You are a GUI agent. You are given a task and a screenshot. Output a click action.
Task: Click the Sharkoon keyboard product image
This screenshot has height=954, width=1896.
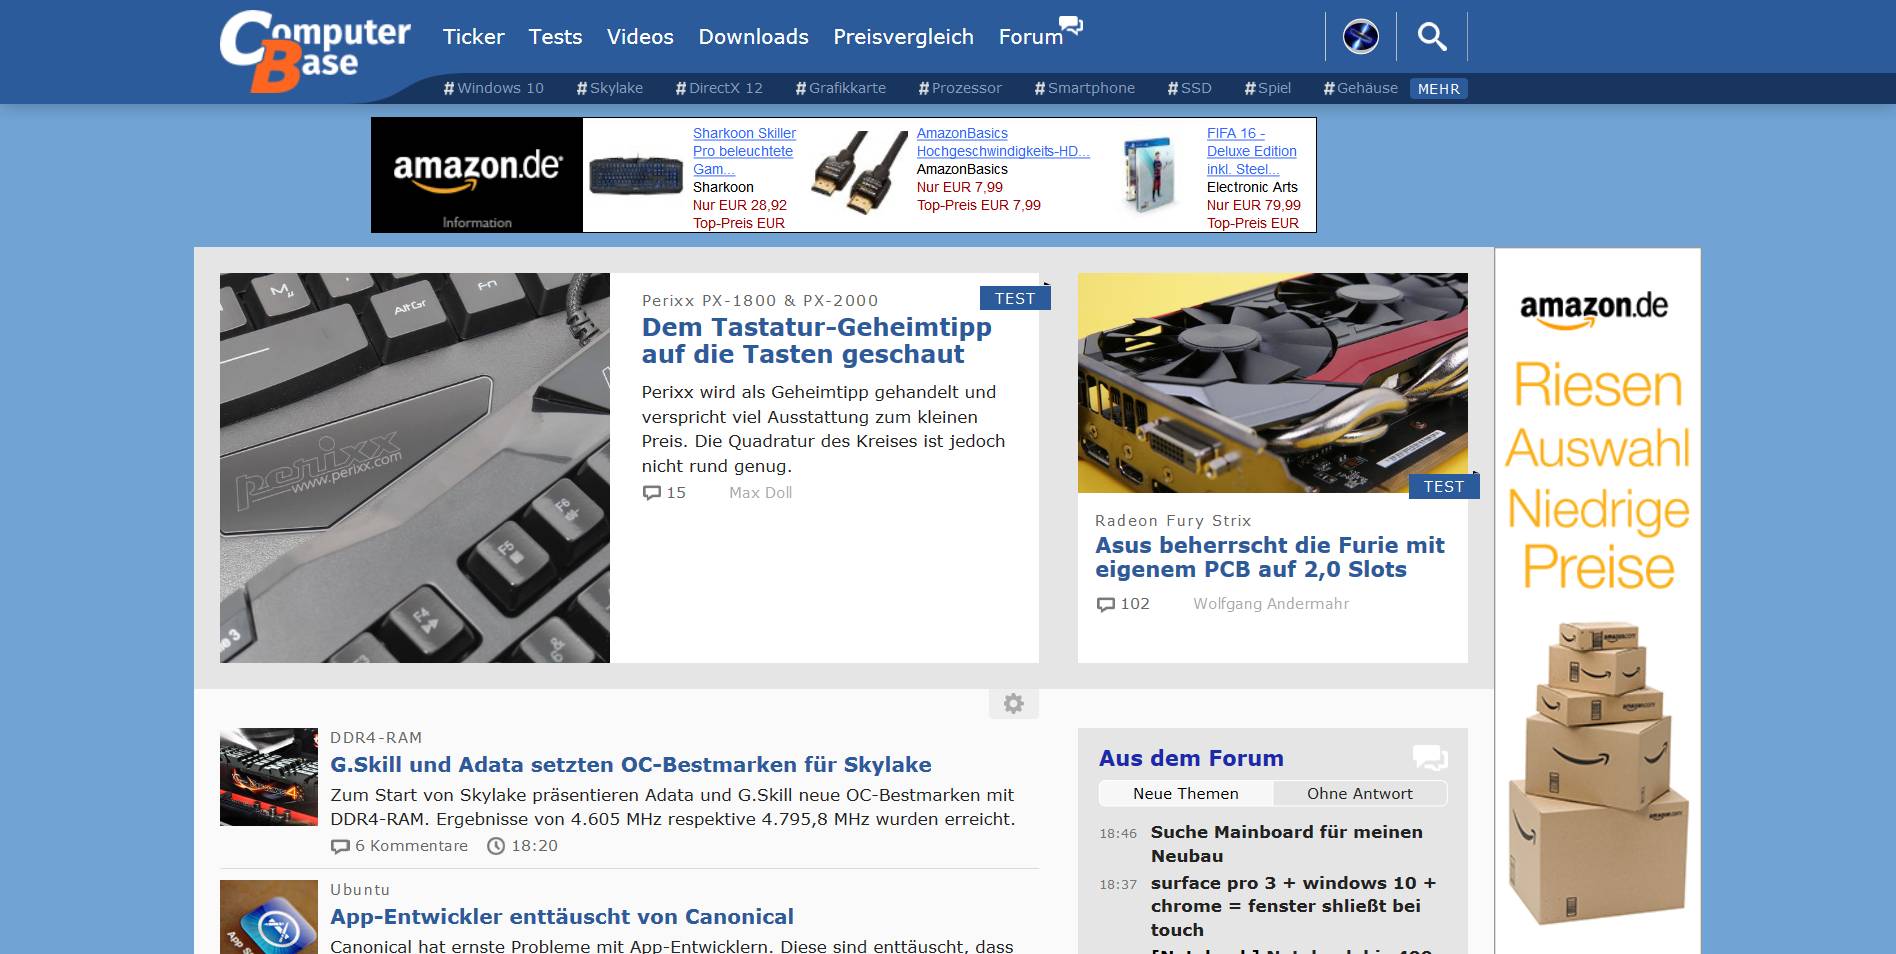click(636, 174)
